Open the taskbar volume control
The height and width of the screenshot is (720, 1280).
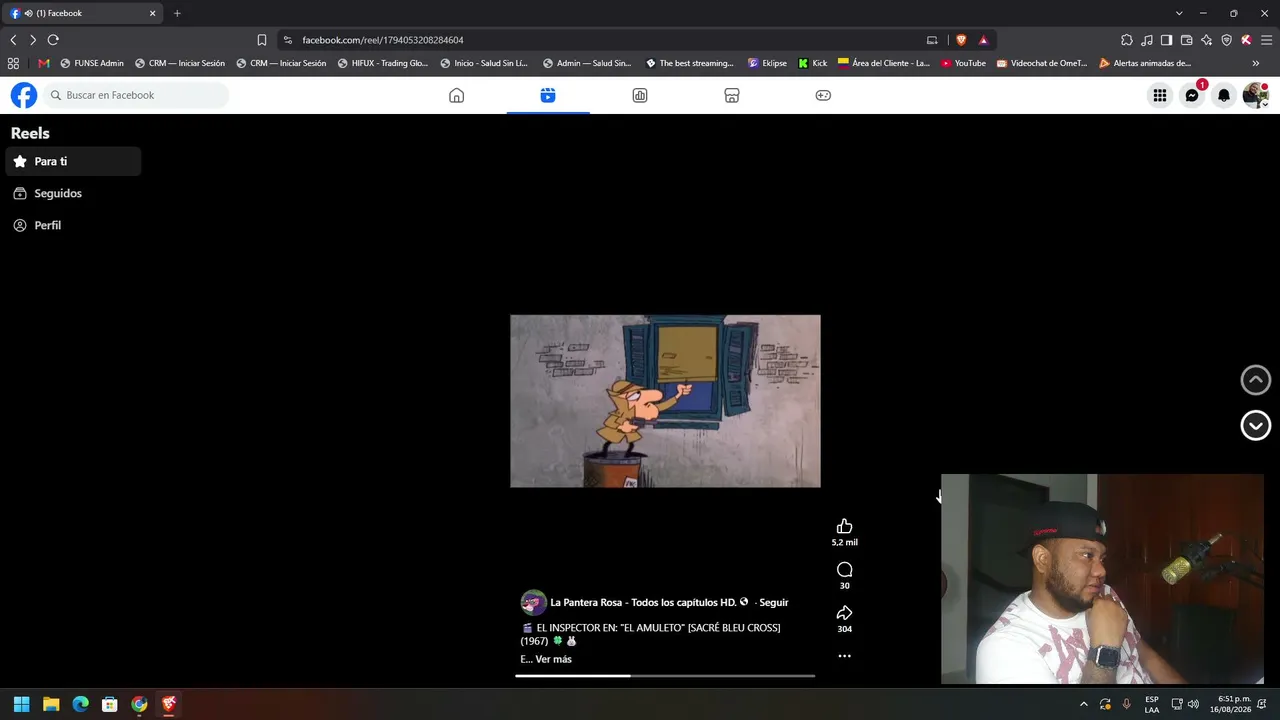1193,704
